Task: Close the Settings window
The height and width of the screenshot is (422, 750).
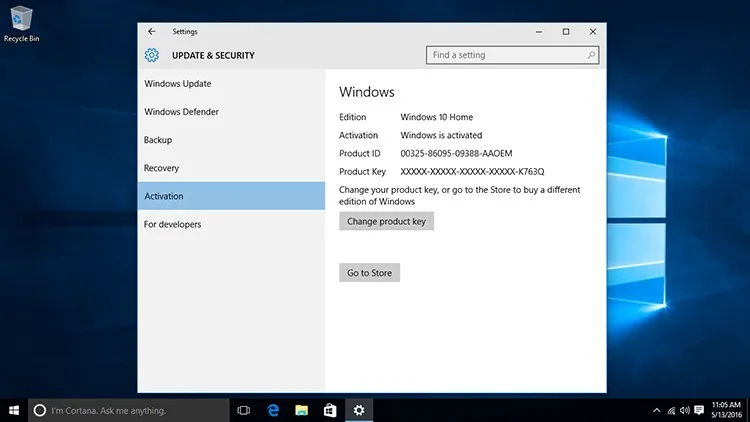Action: 593,32
